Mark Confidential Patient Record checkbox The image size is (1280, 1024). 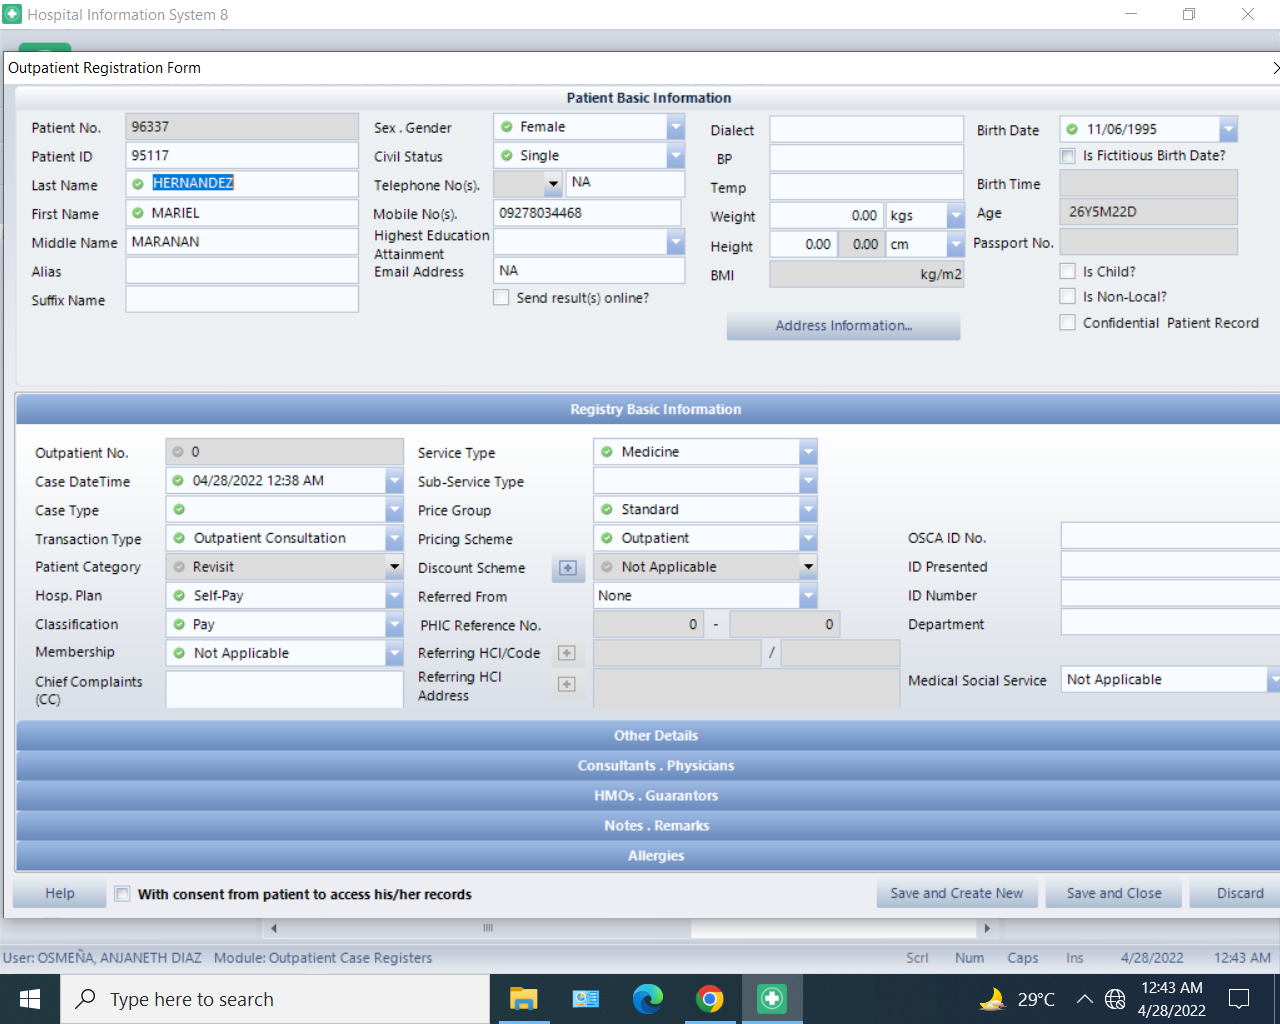(1068, 323)
